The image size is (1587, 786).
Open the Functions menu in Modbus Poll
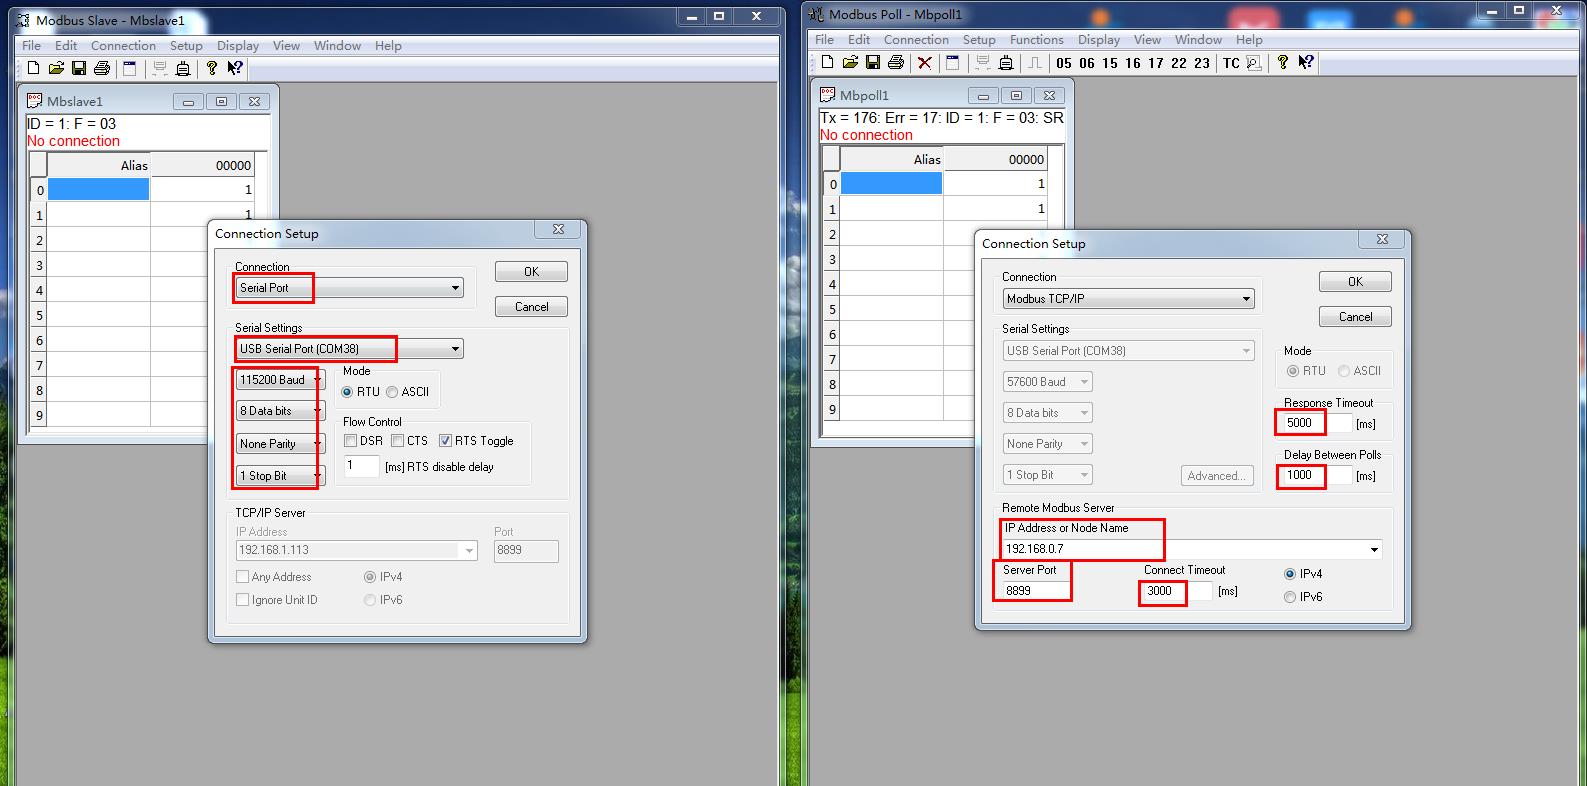[x=1036, y=40]
